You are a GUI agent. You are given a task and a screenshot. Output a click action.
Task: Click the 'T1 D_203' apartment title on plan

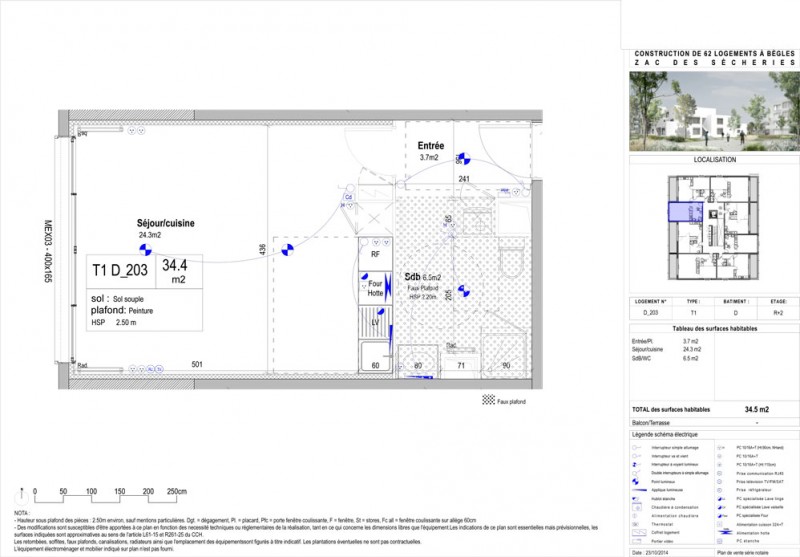(x=120, y=270)
